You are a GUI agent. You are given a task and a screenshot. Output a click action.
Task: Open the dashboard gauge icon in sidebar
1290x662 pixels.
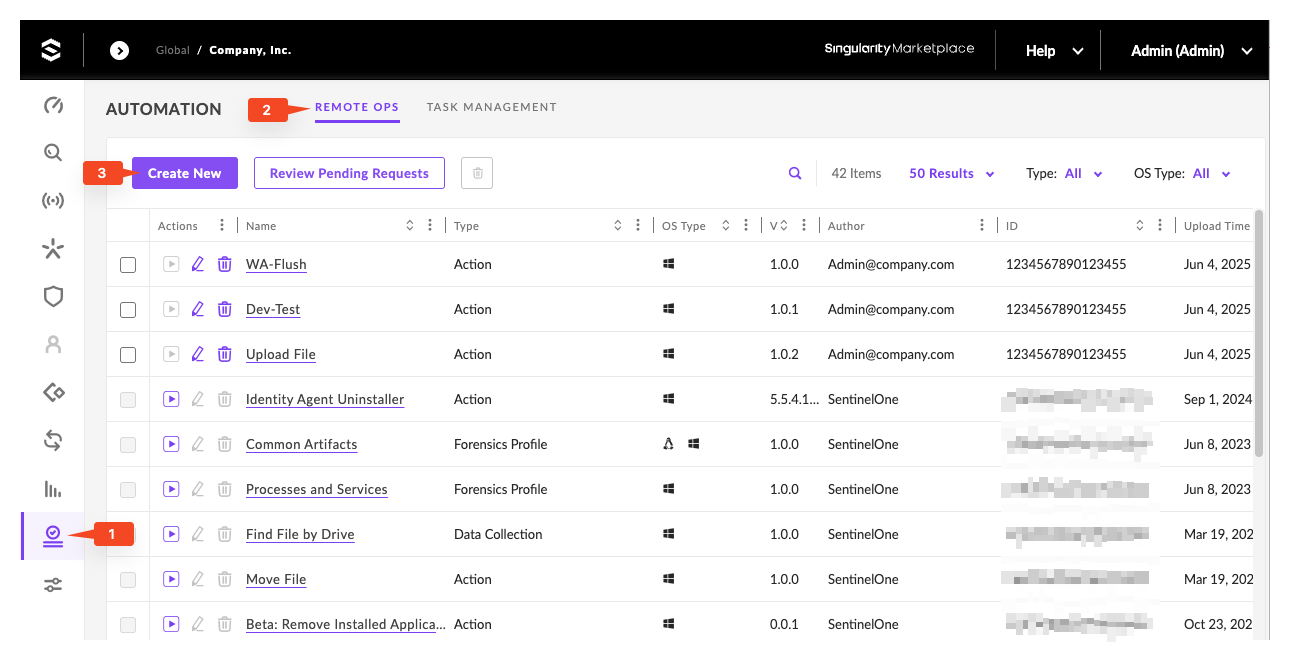(x=53, y=106)
